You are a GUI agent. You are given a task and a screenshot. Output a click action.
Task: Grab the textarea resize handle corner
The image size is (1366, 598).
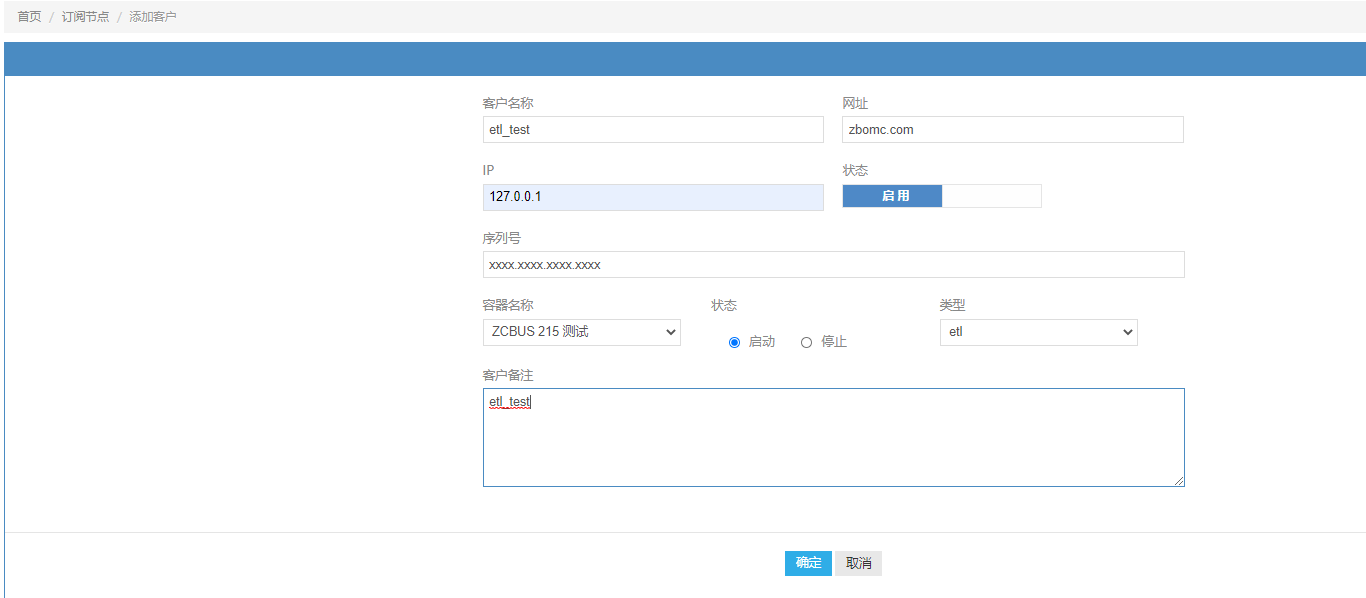point(1179,481)
